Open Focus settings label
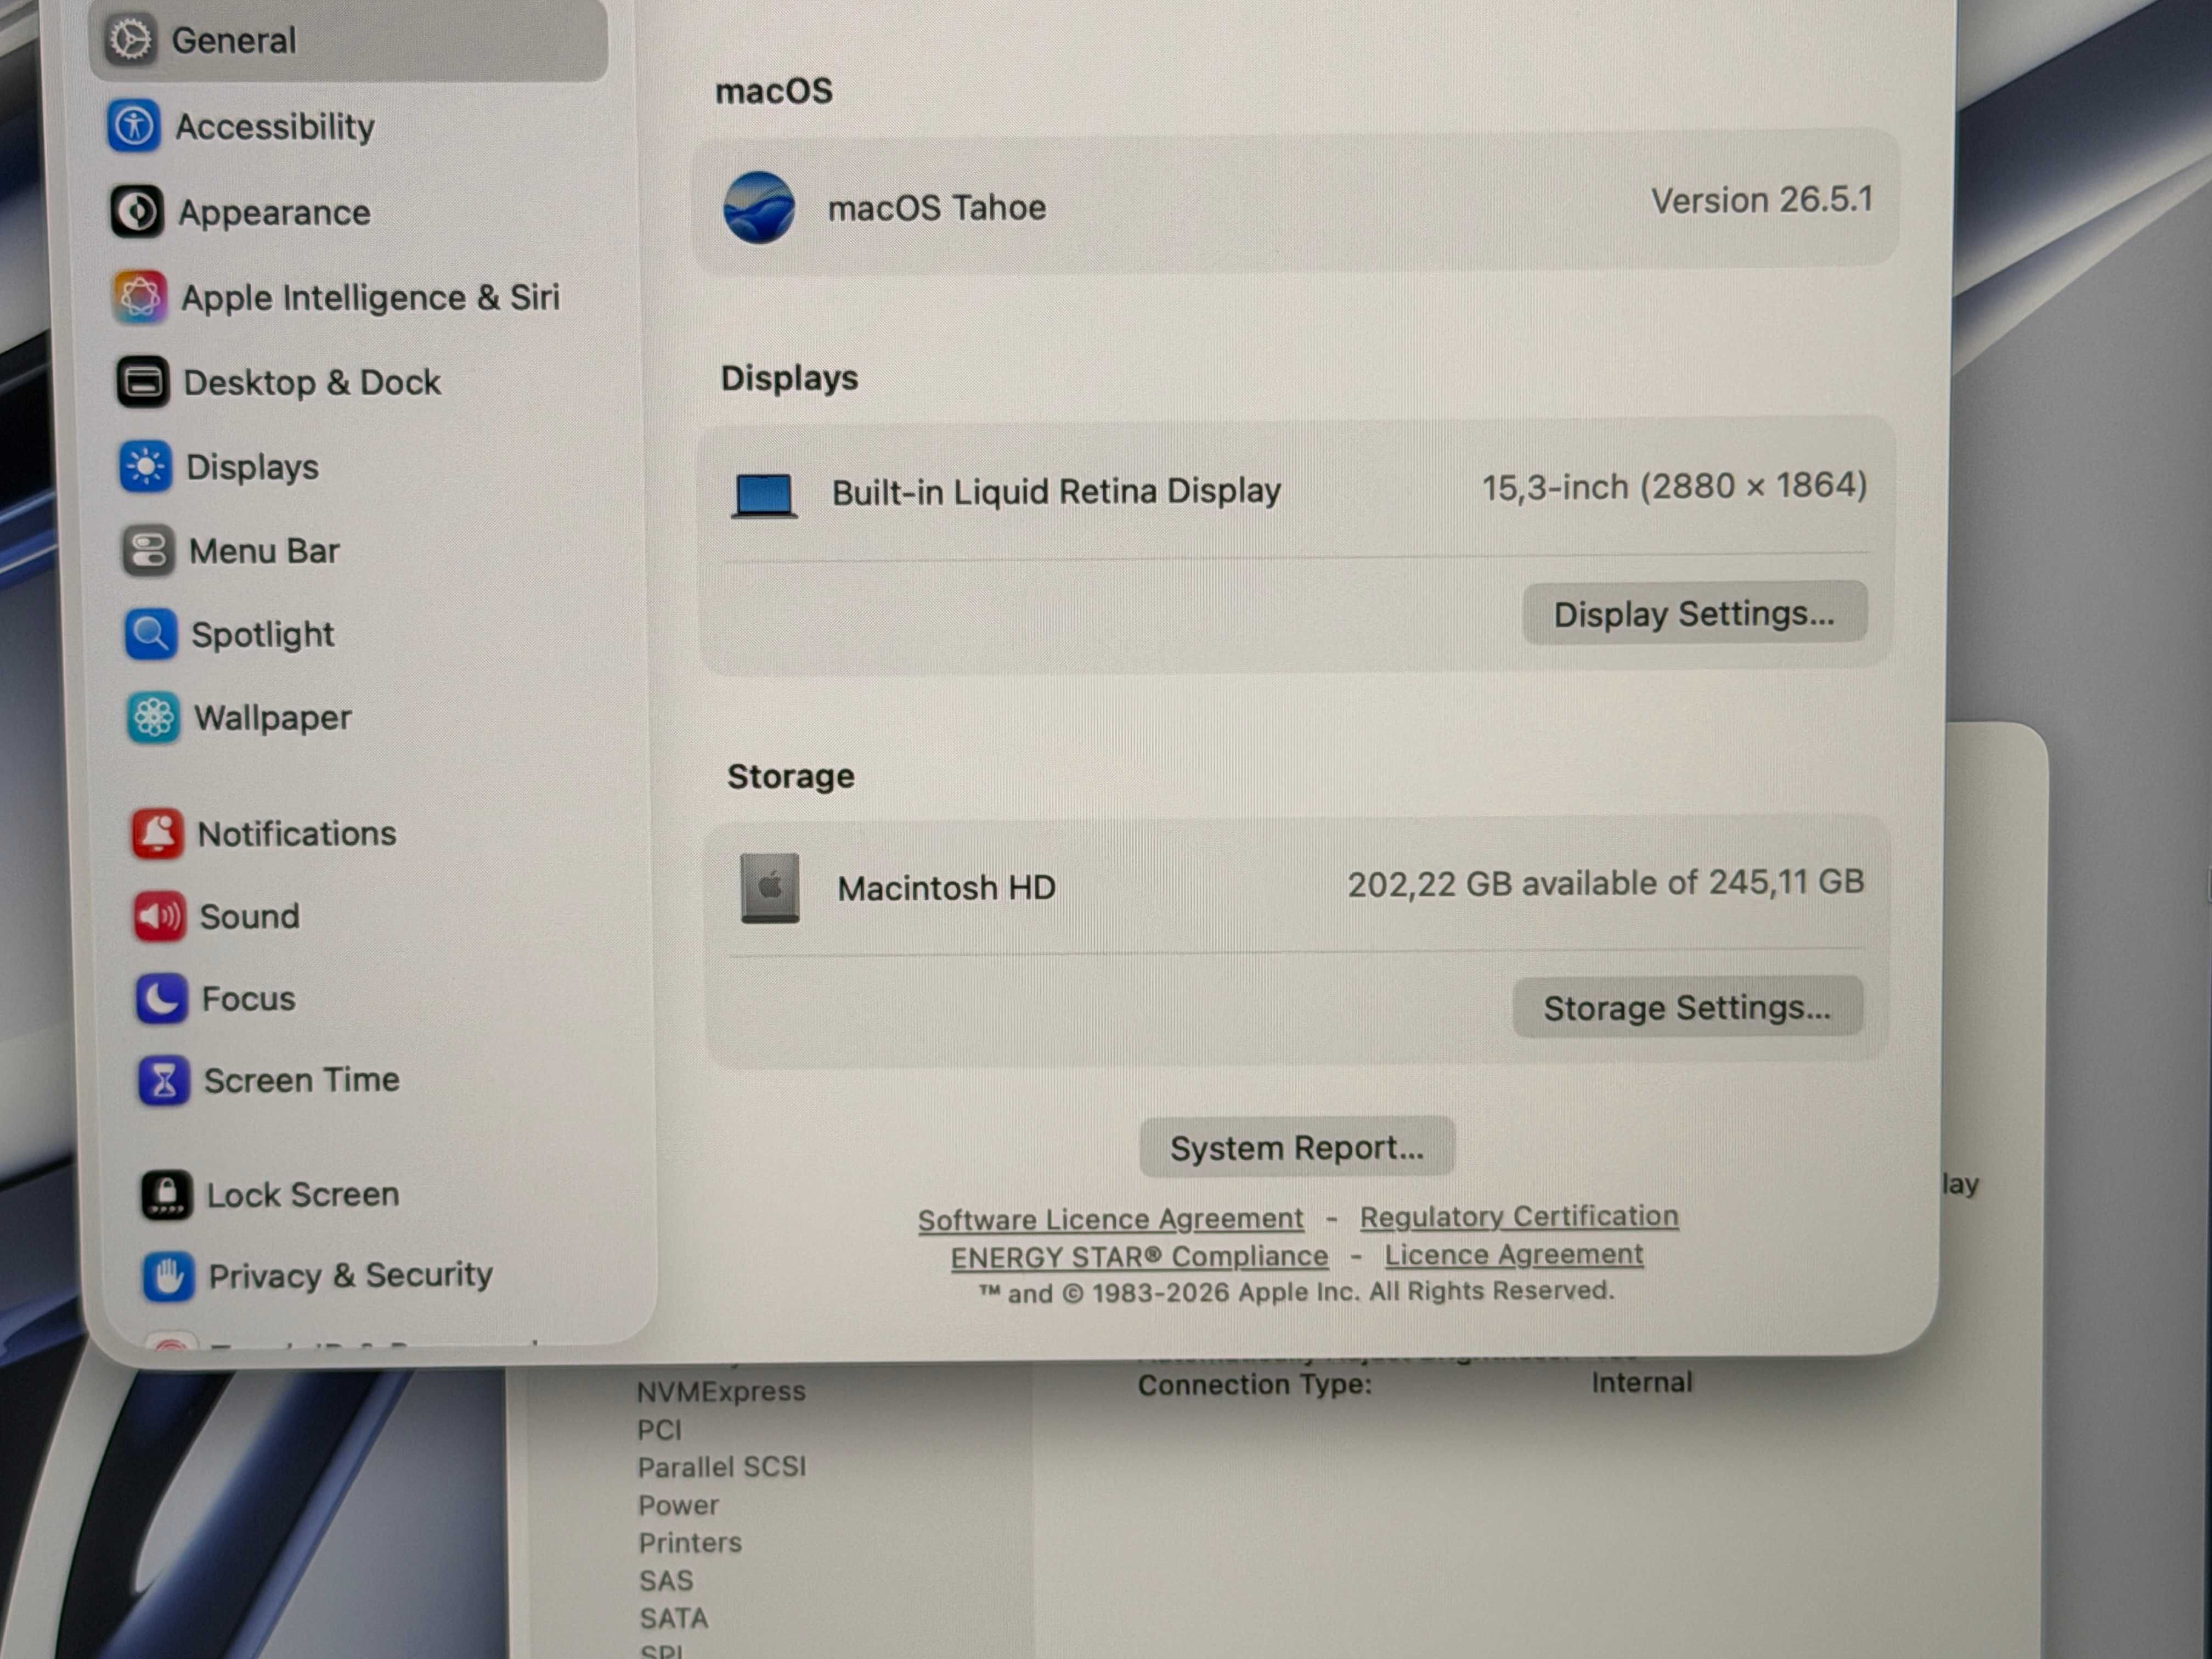This screenshot has width=2212, height=1659. [x=249, y=998]
